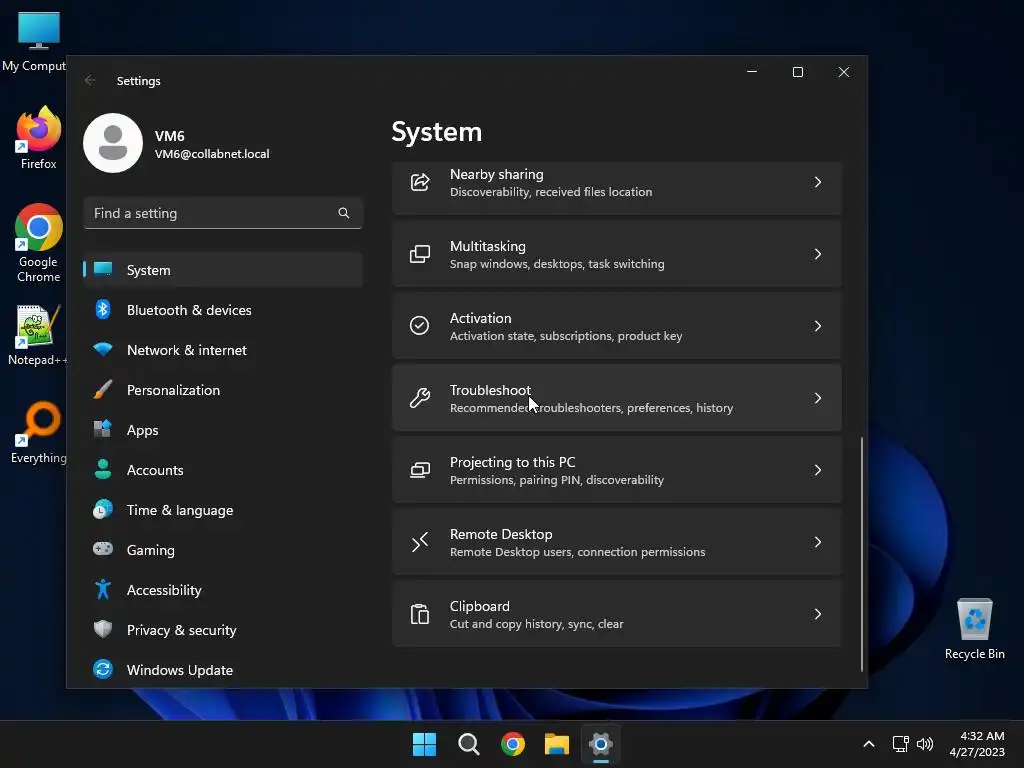The image size is (1024, 768).
Task: Click the Accounts person icon in sidebar
Action: tap(103, 469)
